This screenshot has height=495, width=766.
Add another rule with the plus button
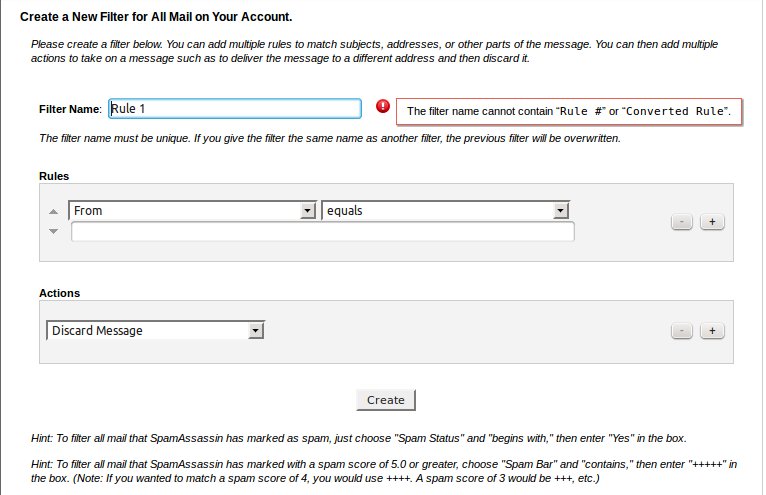[x=712, y=222]
